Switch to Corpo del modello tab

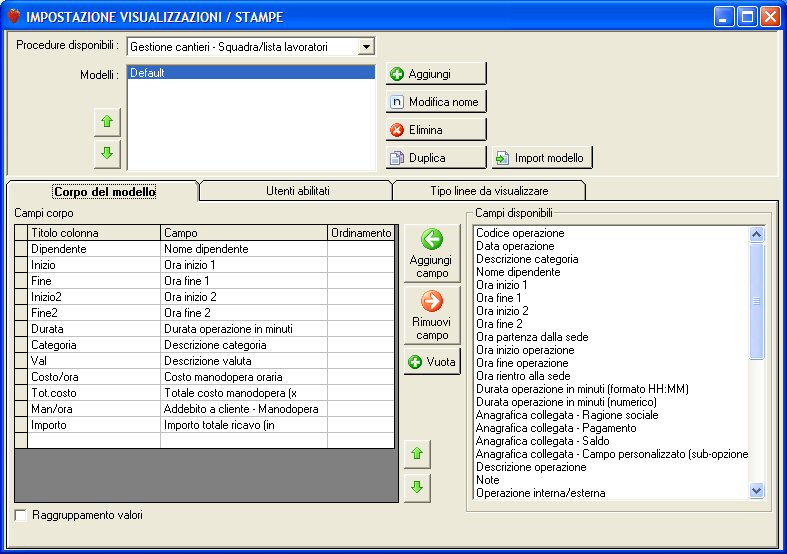(104, 191)
